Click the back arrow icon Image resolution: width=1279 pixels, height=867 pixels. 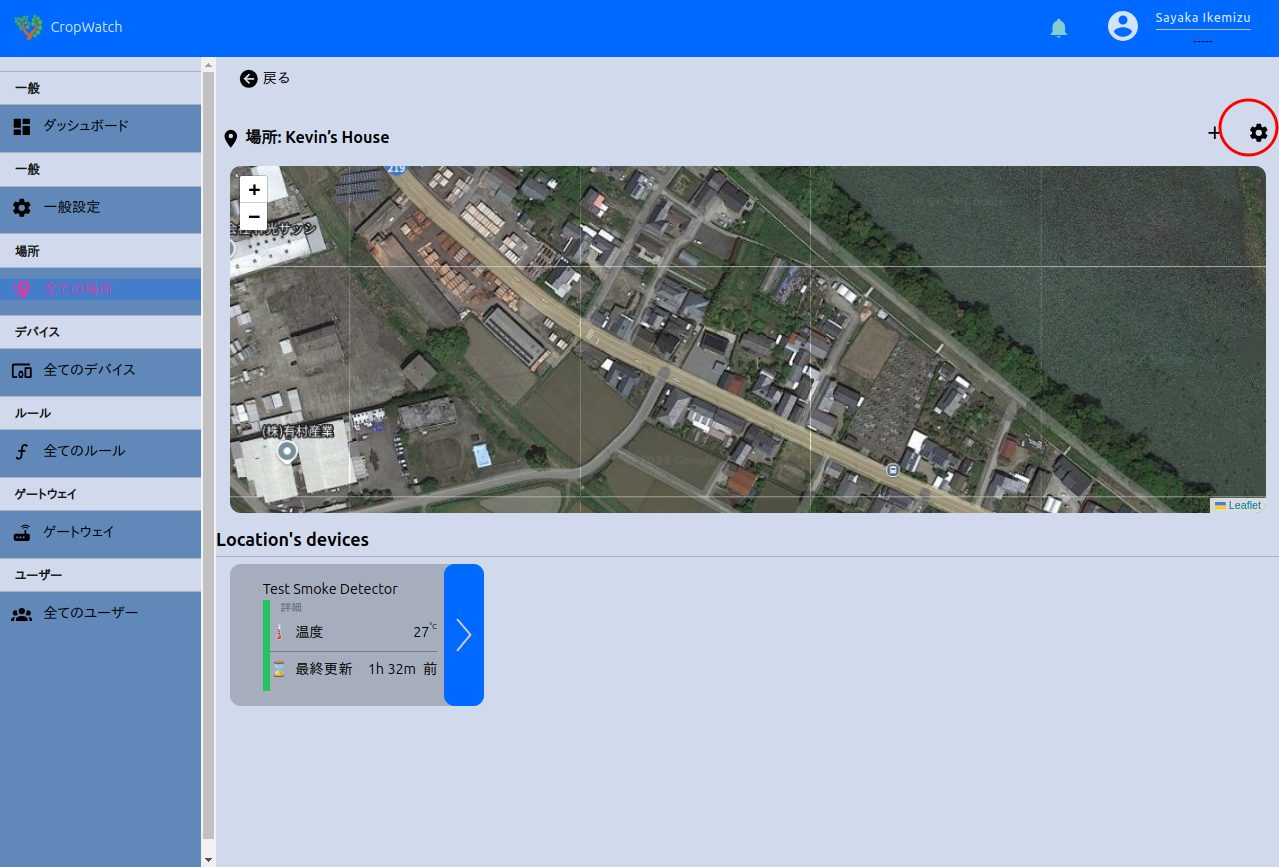(x=249, y=78)
